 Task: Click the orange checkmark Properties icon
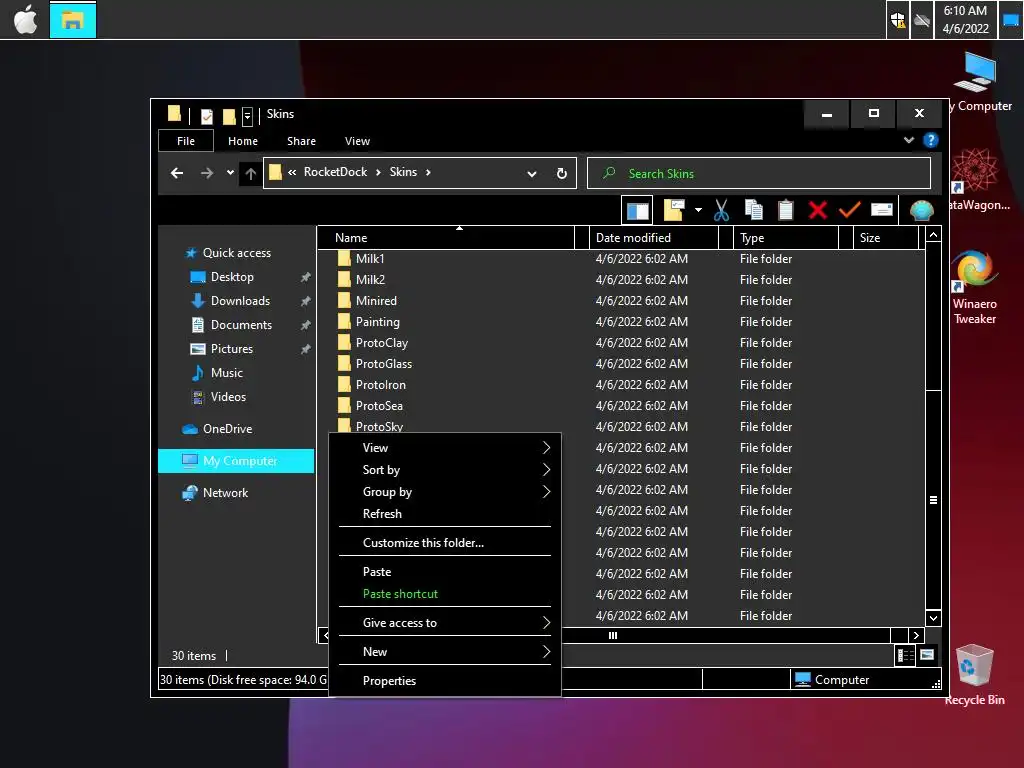(849, 210)
